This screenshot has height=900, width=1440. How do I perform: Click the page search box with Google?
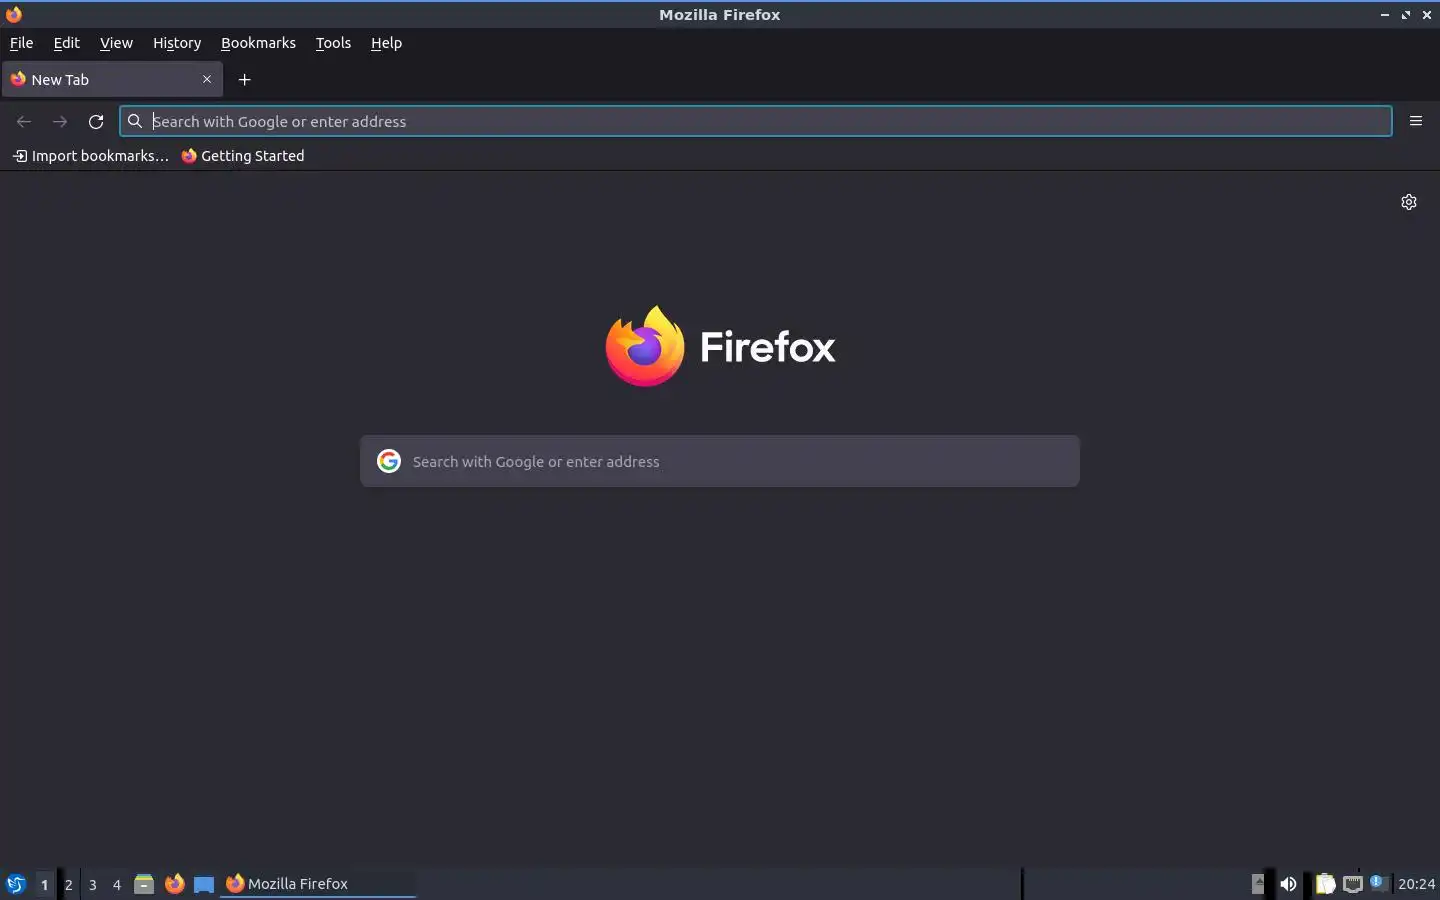720,461
